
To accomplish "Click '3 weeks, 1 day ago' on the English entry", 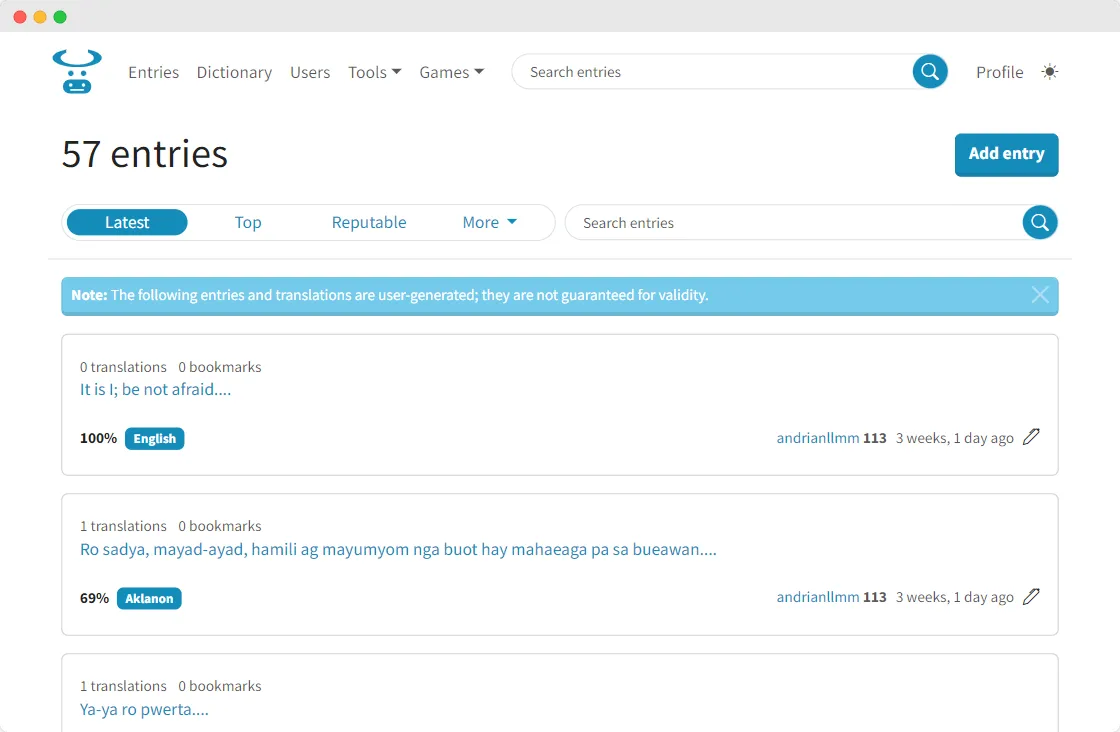I will [955, 438].
